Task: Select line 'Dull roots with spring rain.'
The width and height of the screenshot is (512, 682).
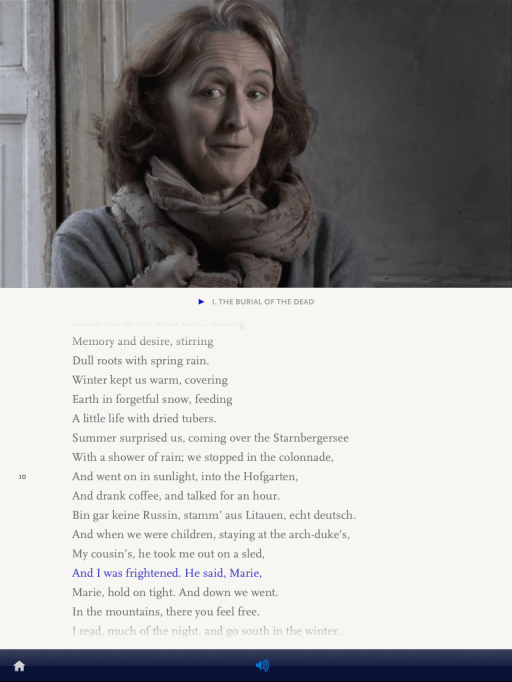Action: point(141,361)
